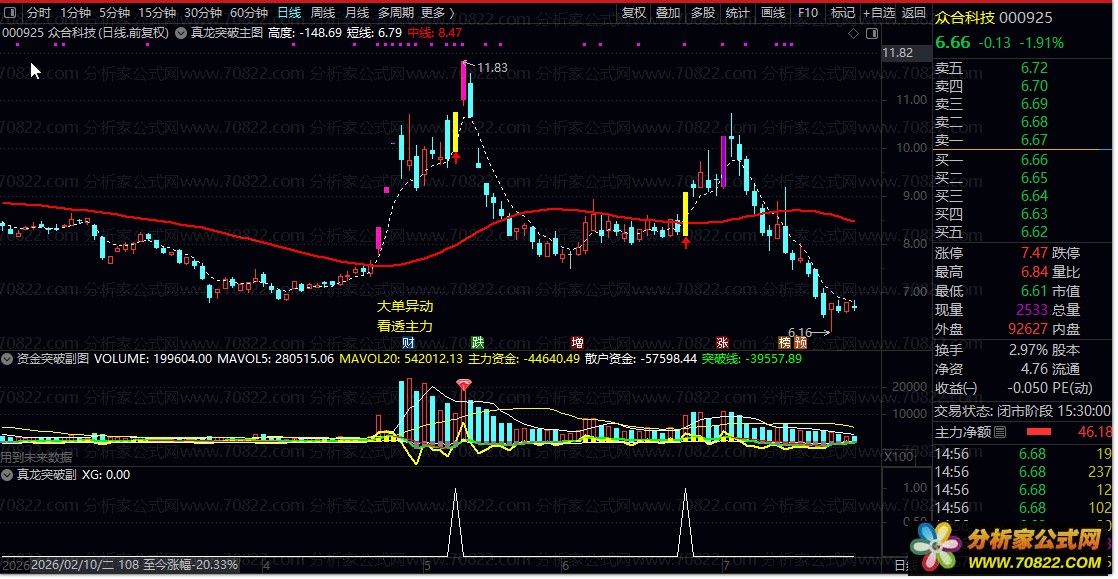
Task: Click red up arrow under 11.83 peak candle
Action: click(x=456, y=158)
